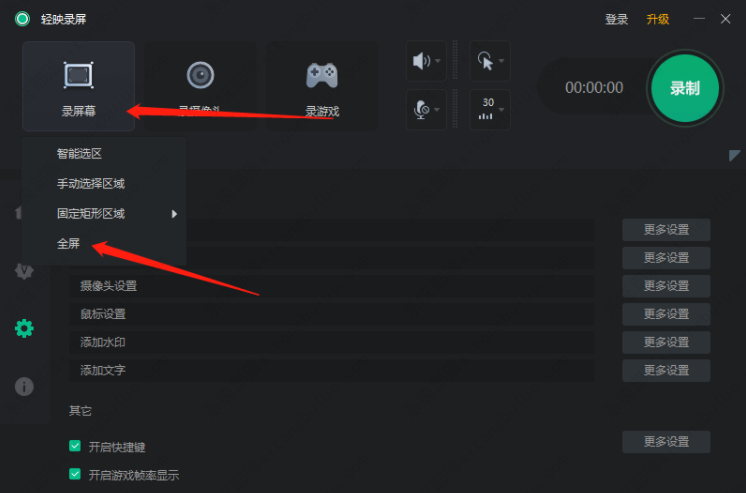Uncheck 开启游戏帧率显示 checkbox
746x493 pixels.
[75, 474]
